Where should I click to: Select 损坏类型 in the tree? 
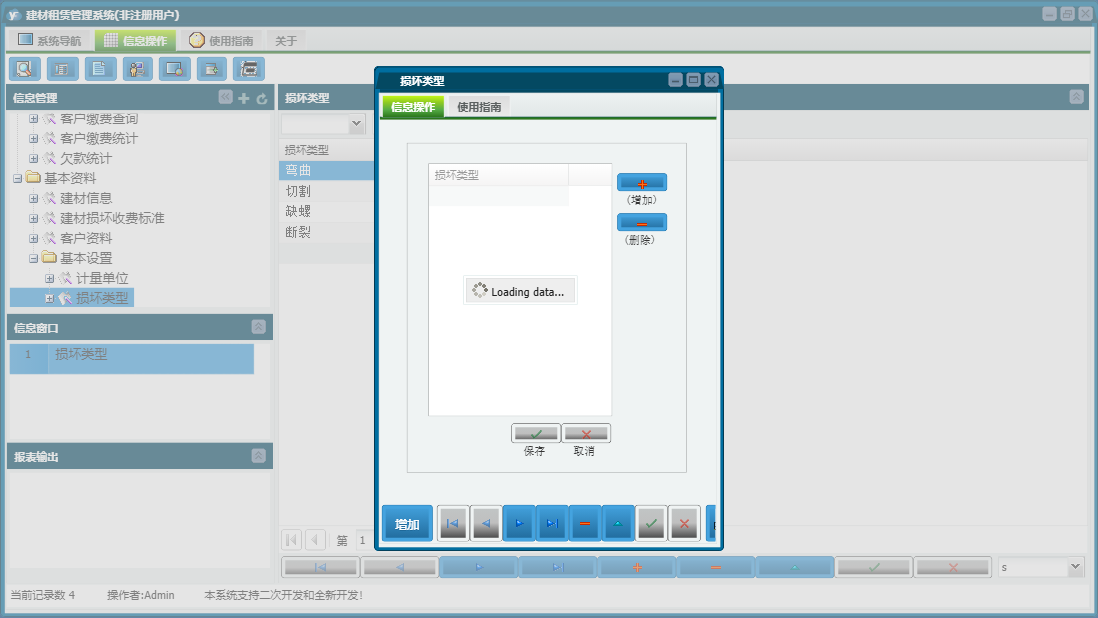tap(102, 298)
